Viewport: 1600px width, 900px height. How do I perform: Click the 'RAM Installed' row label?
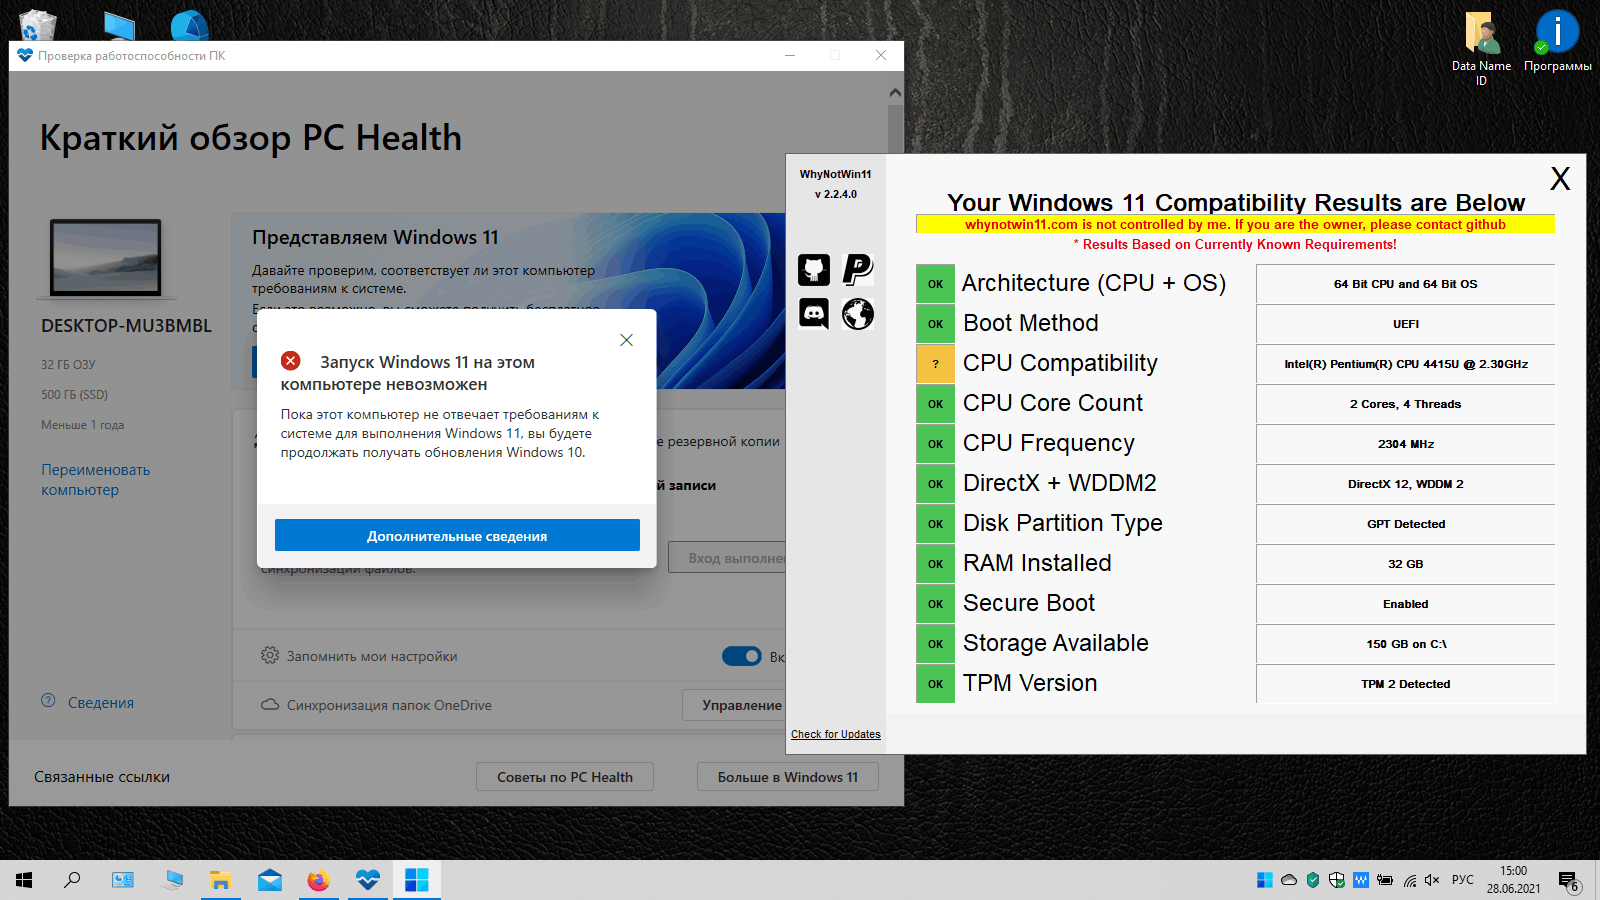[1037, 563]
